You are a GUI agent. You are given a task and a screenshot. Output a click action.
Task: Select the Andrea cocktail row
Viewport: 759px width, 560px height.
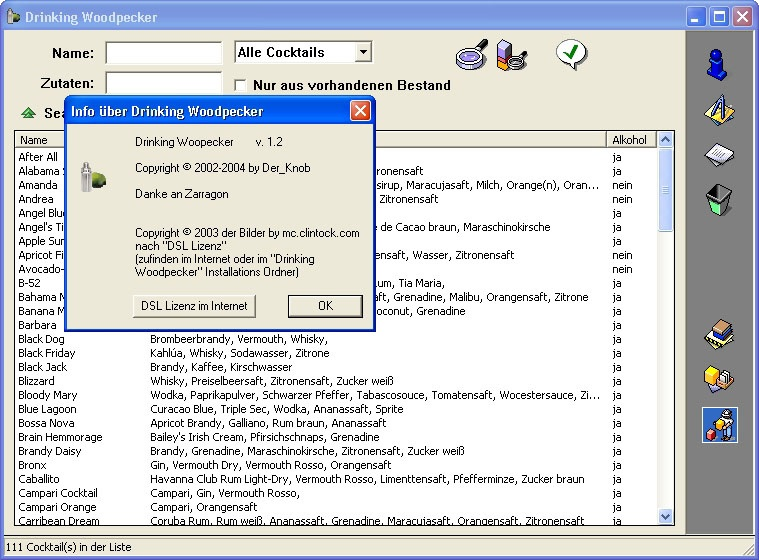(37, 199)
